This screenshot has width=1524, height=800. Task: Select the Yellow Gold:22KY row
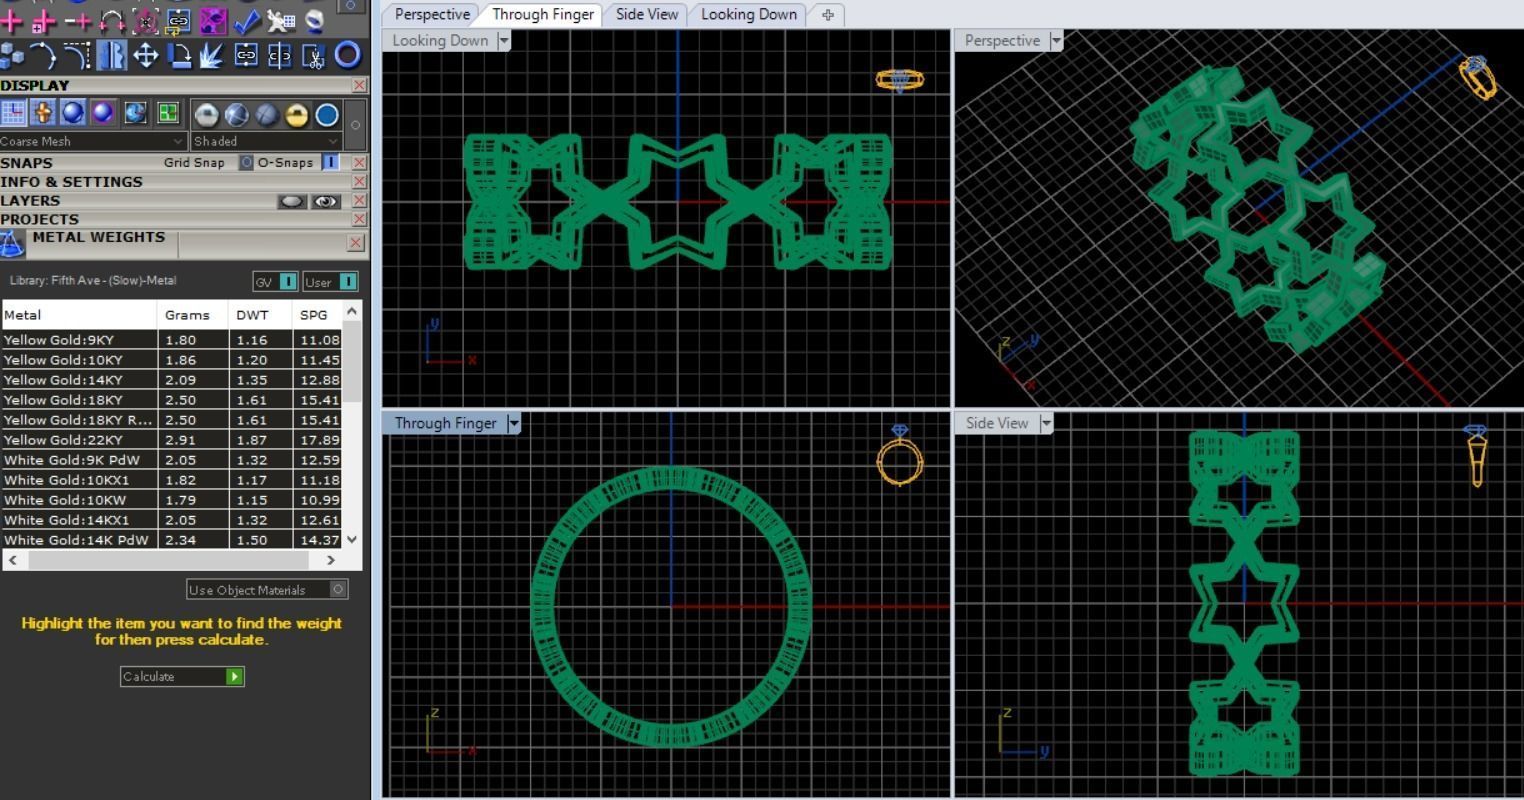coord(172,440)
